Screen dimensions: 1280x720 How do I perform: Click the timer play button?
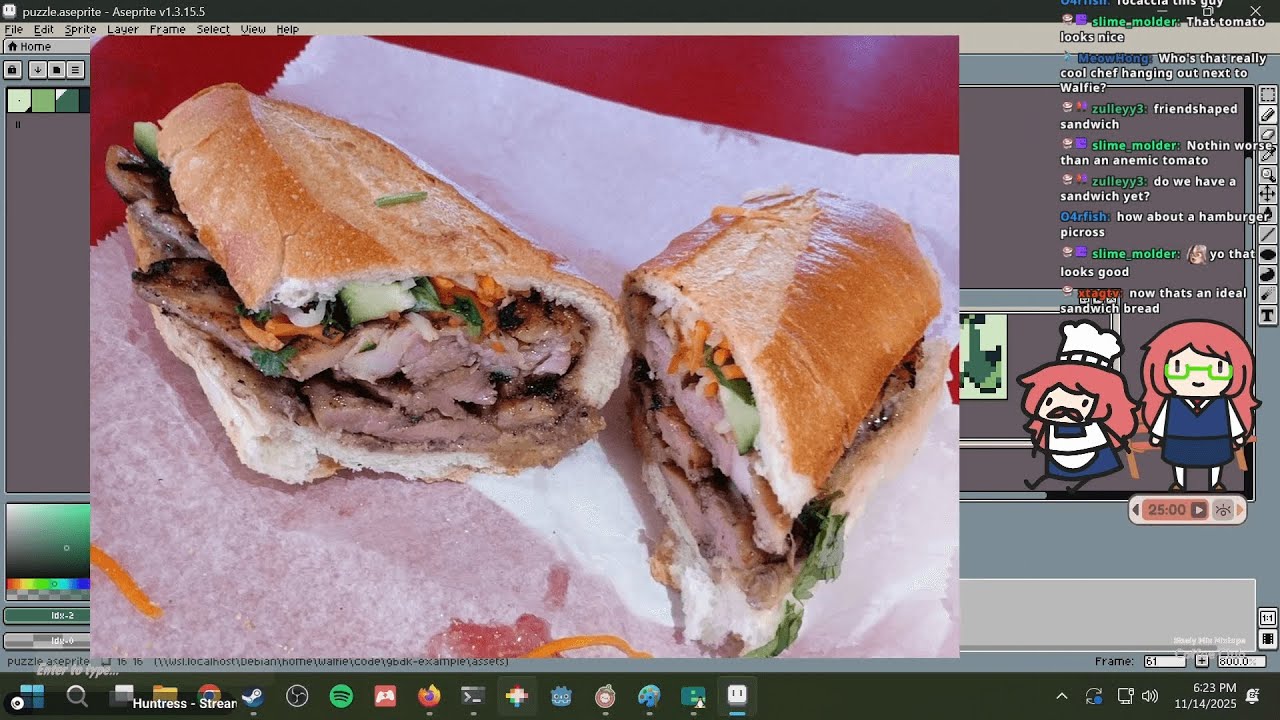1198,510
